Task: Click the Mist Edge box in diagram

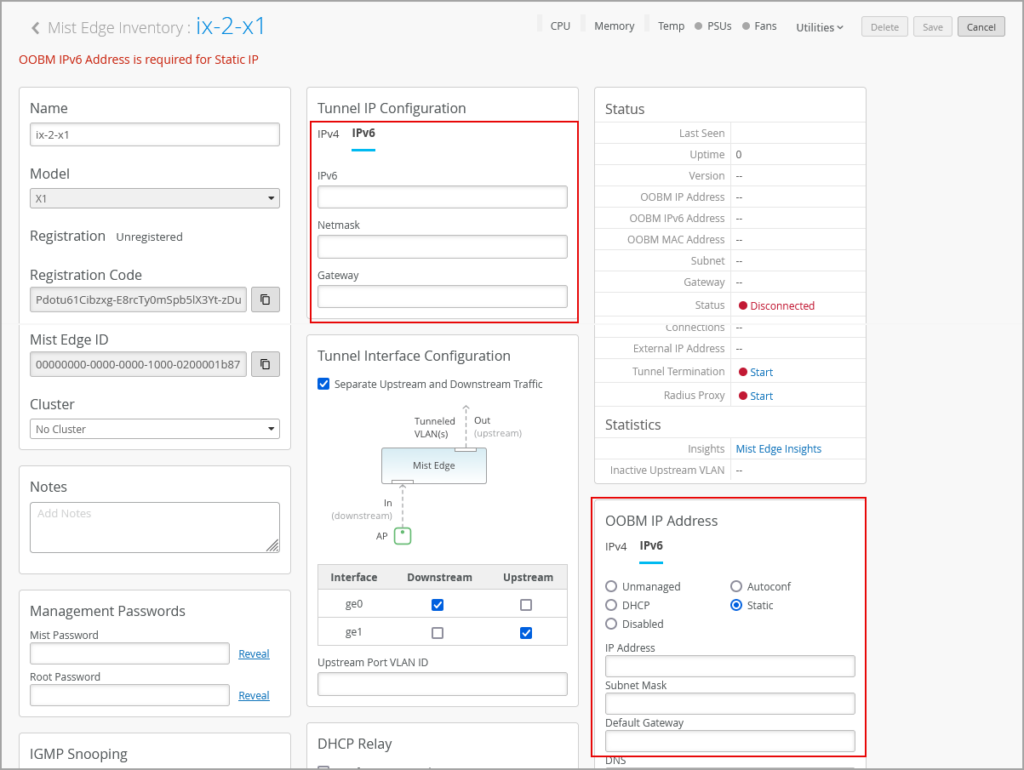Action: [433, 466]
